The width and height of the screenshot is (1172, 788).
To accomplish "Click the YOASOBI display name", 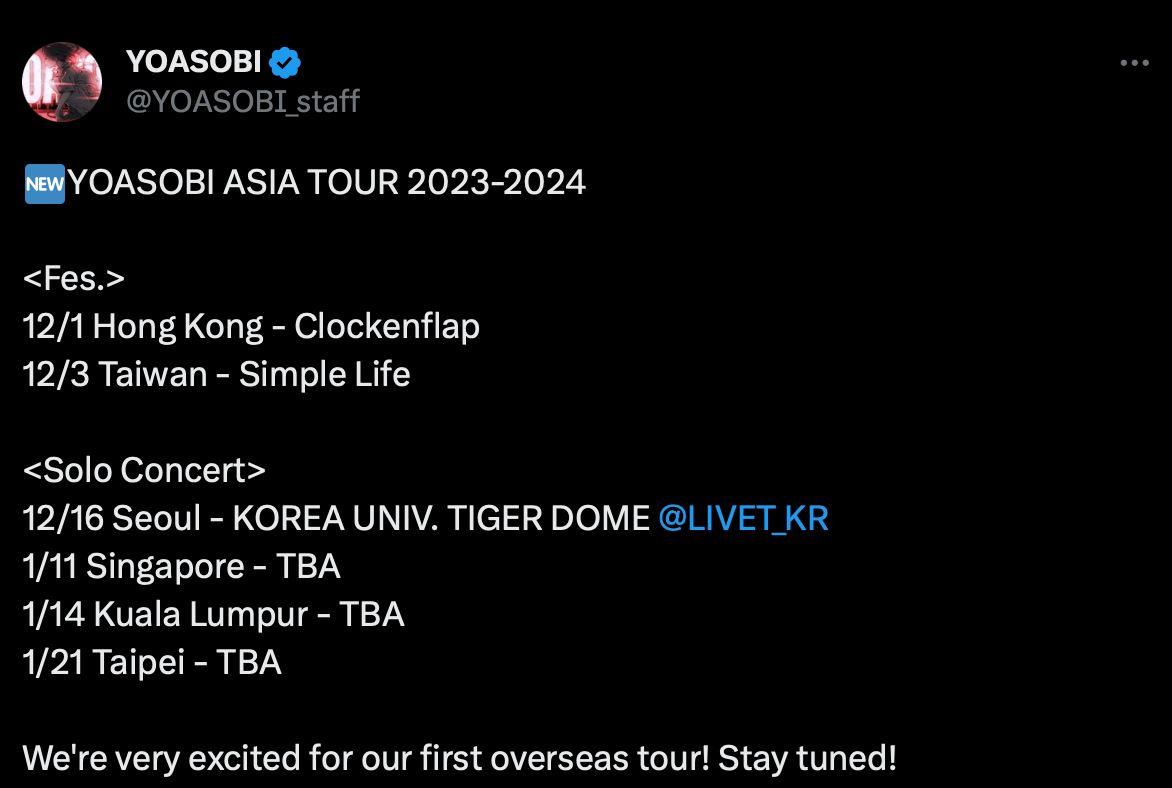I will click(x=193, y=63).
